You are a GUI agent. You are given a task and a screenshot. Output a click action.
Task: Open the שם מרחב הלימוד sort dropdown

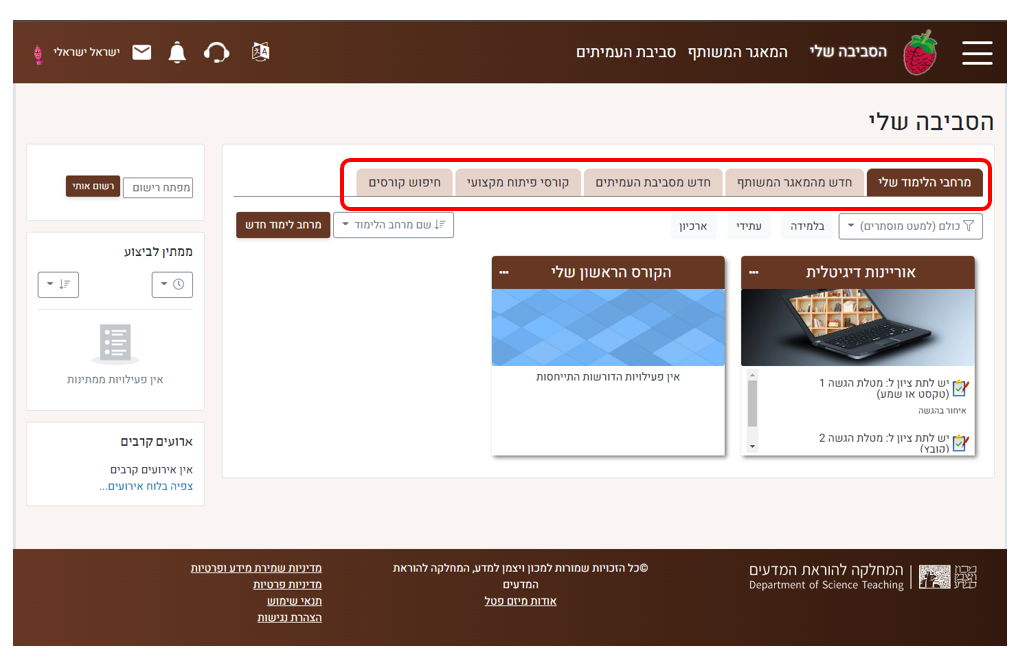tap(393, 225)
